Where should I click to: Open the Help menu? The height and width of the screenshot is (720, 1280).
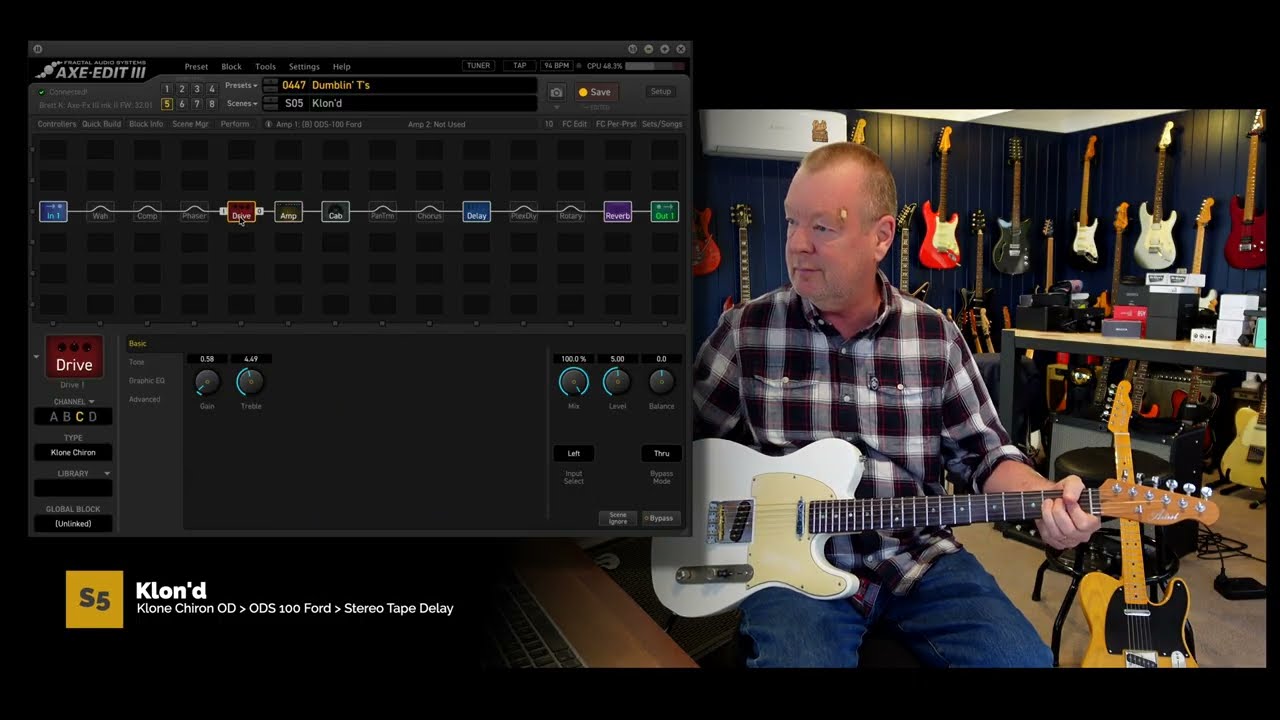[341, 67]
